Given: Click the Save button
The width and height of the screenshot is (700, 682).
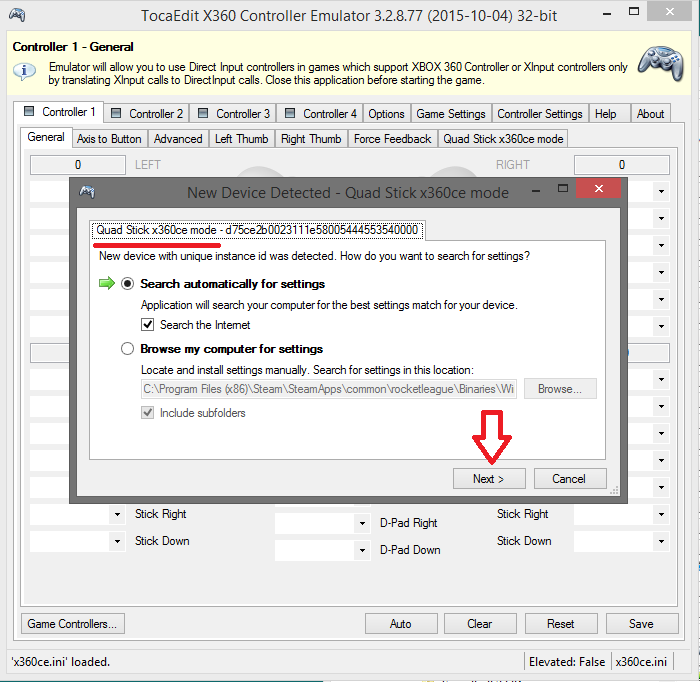Looking at the screenshot, I should point(642,624).
